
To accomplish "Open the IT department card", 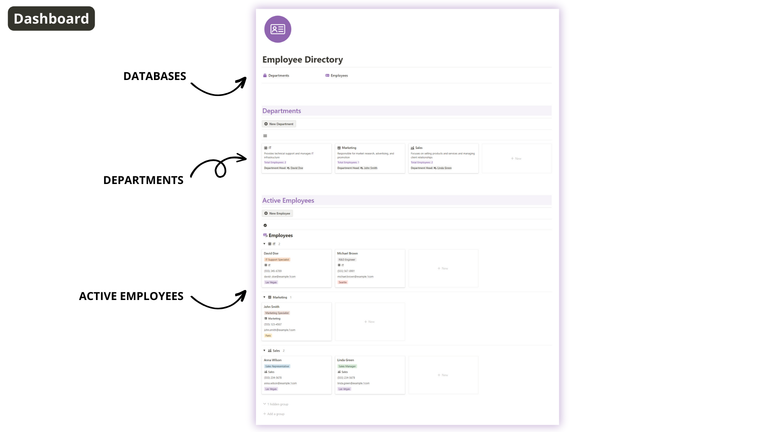I will pyautogui.click(x=297, y=158).
